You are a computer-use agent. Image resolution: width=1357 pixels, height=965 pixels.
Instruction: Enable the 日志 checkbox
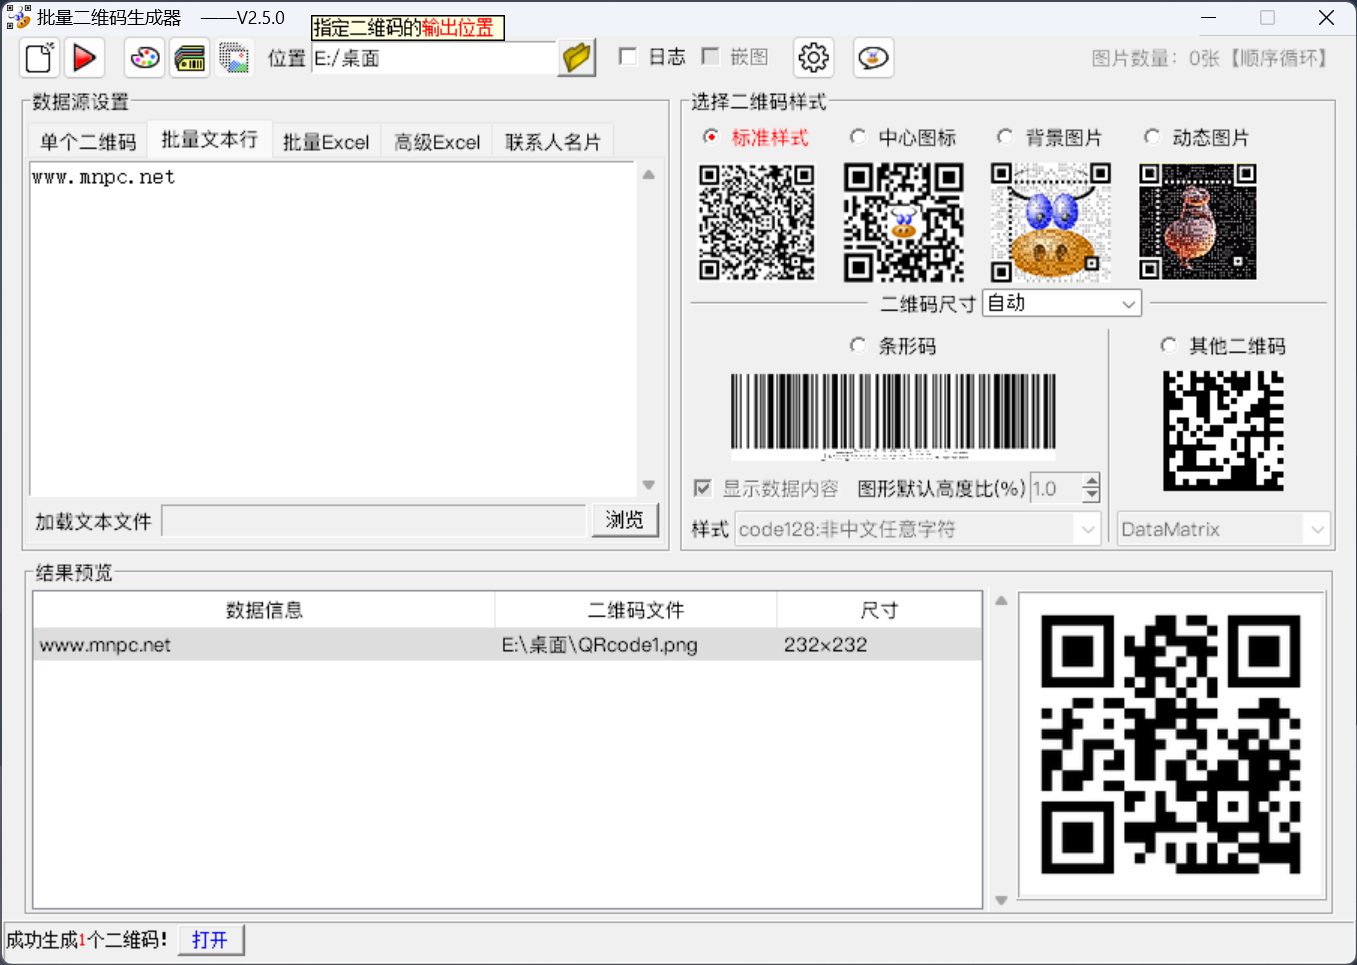(628, 57)
